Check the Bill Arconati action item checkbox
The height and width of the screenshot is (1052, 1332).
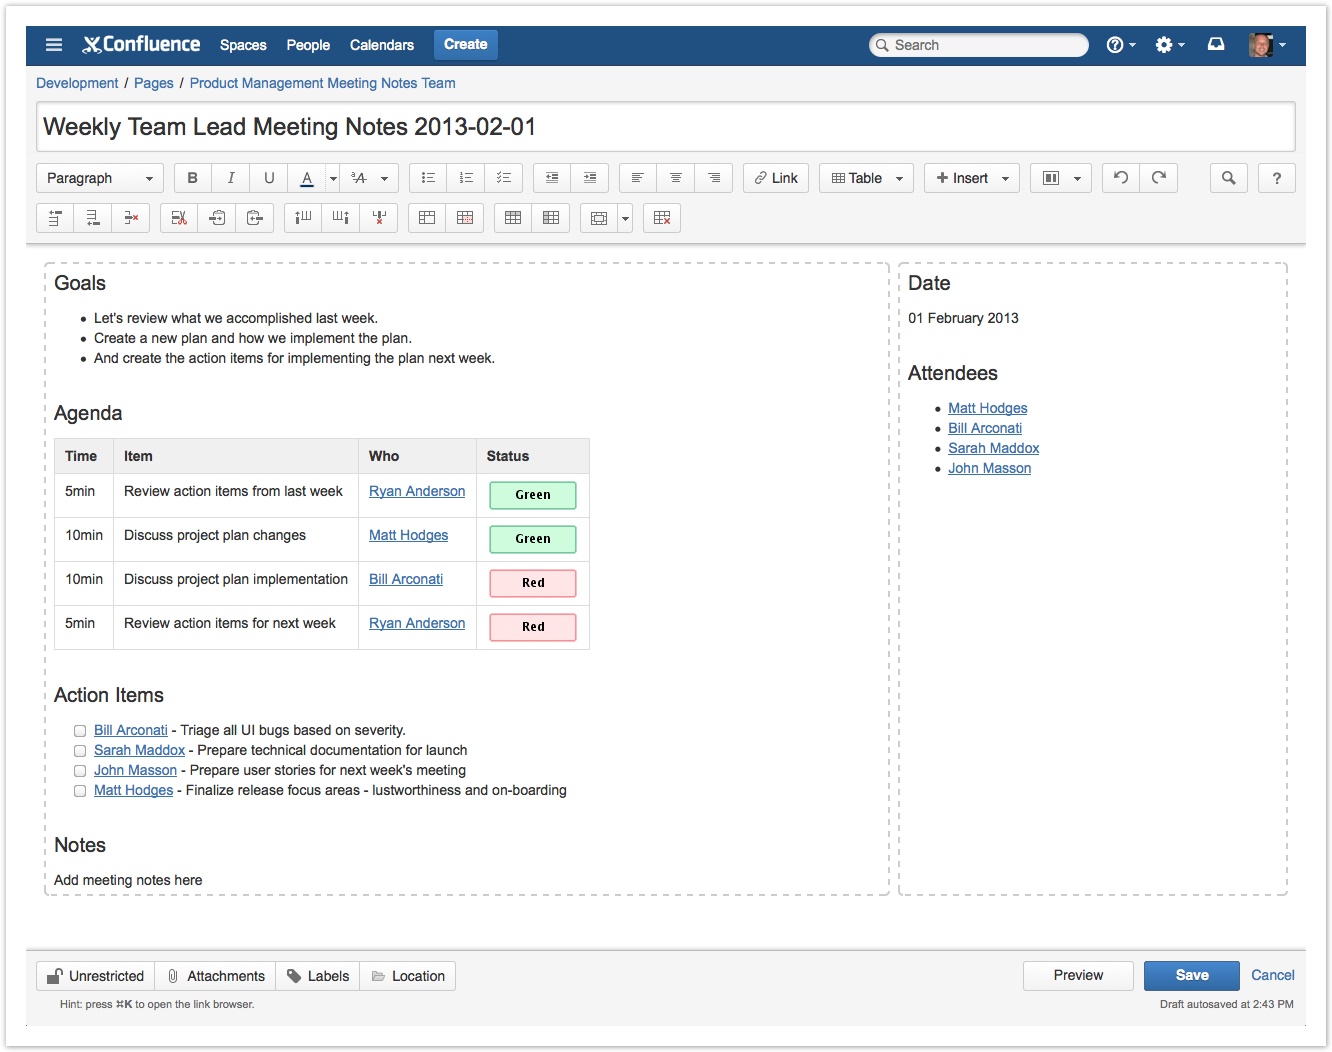80,731
